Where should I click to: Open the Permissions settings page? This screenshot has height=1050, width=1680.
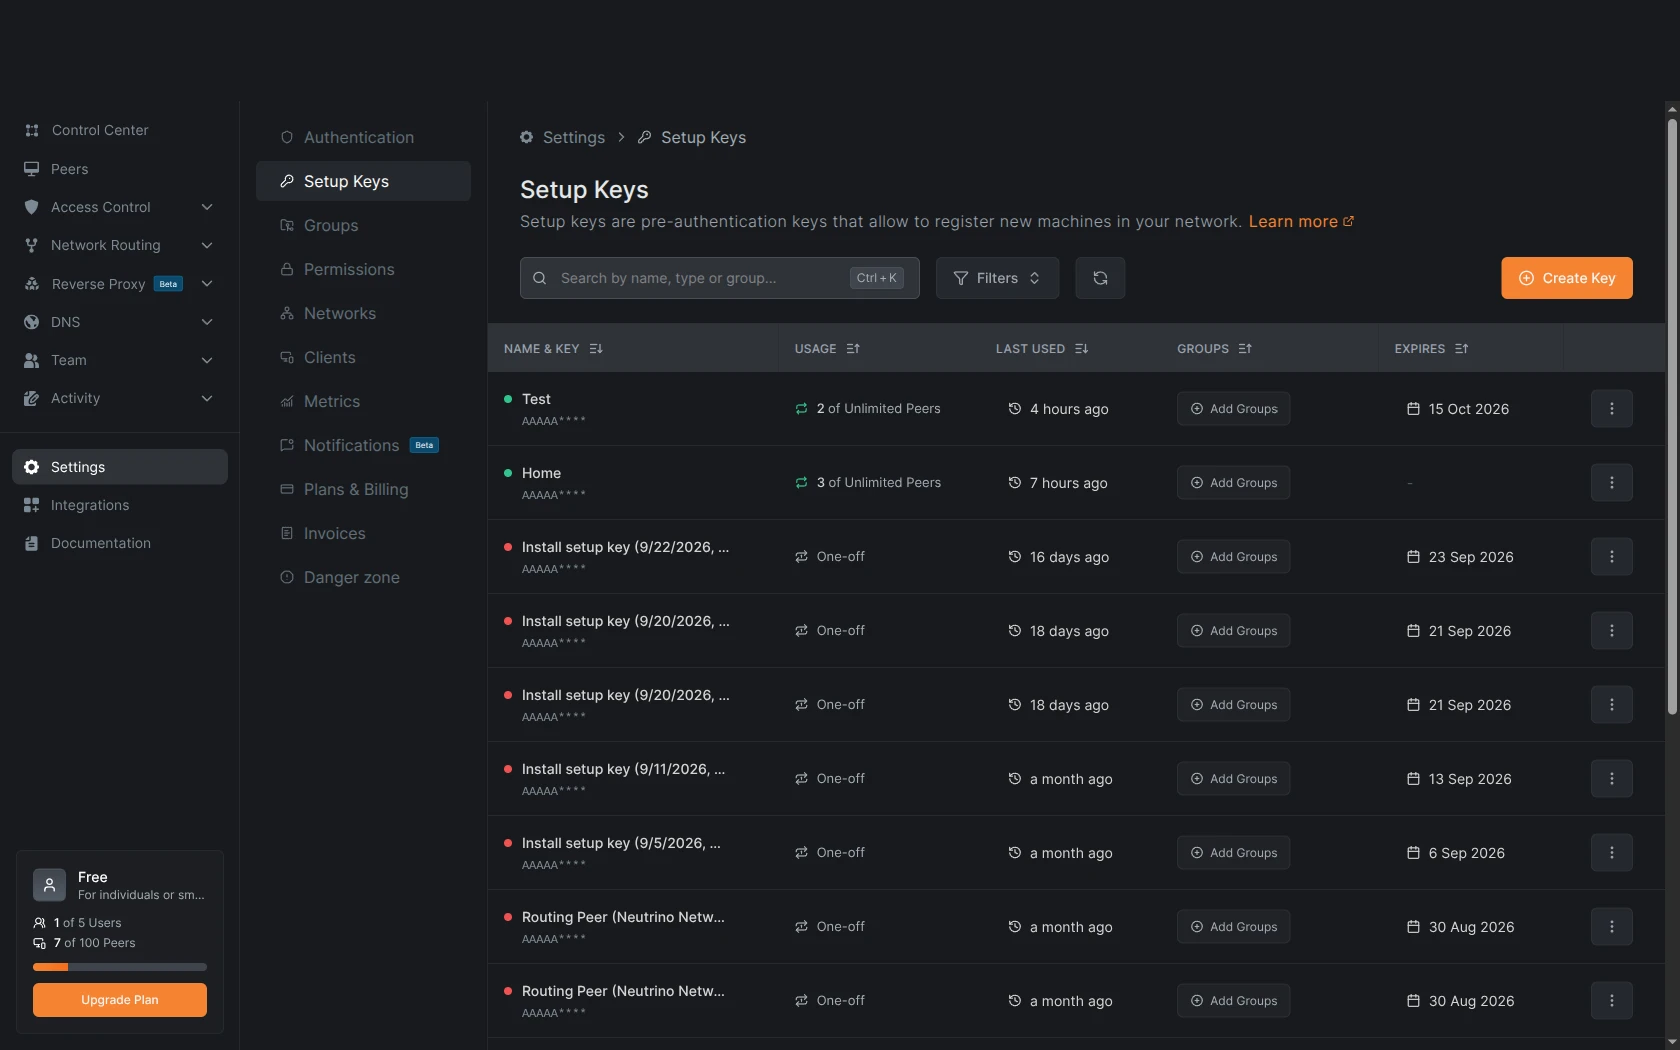coord(363,269)
